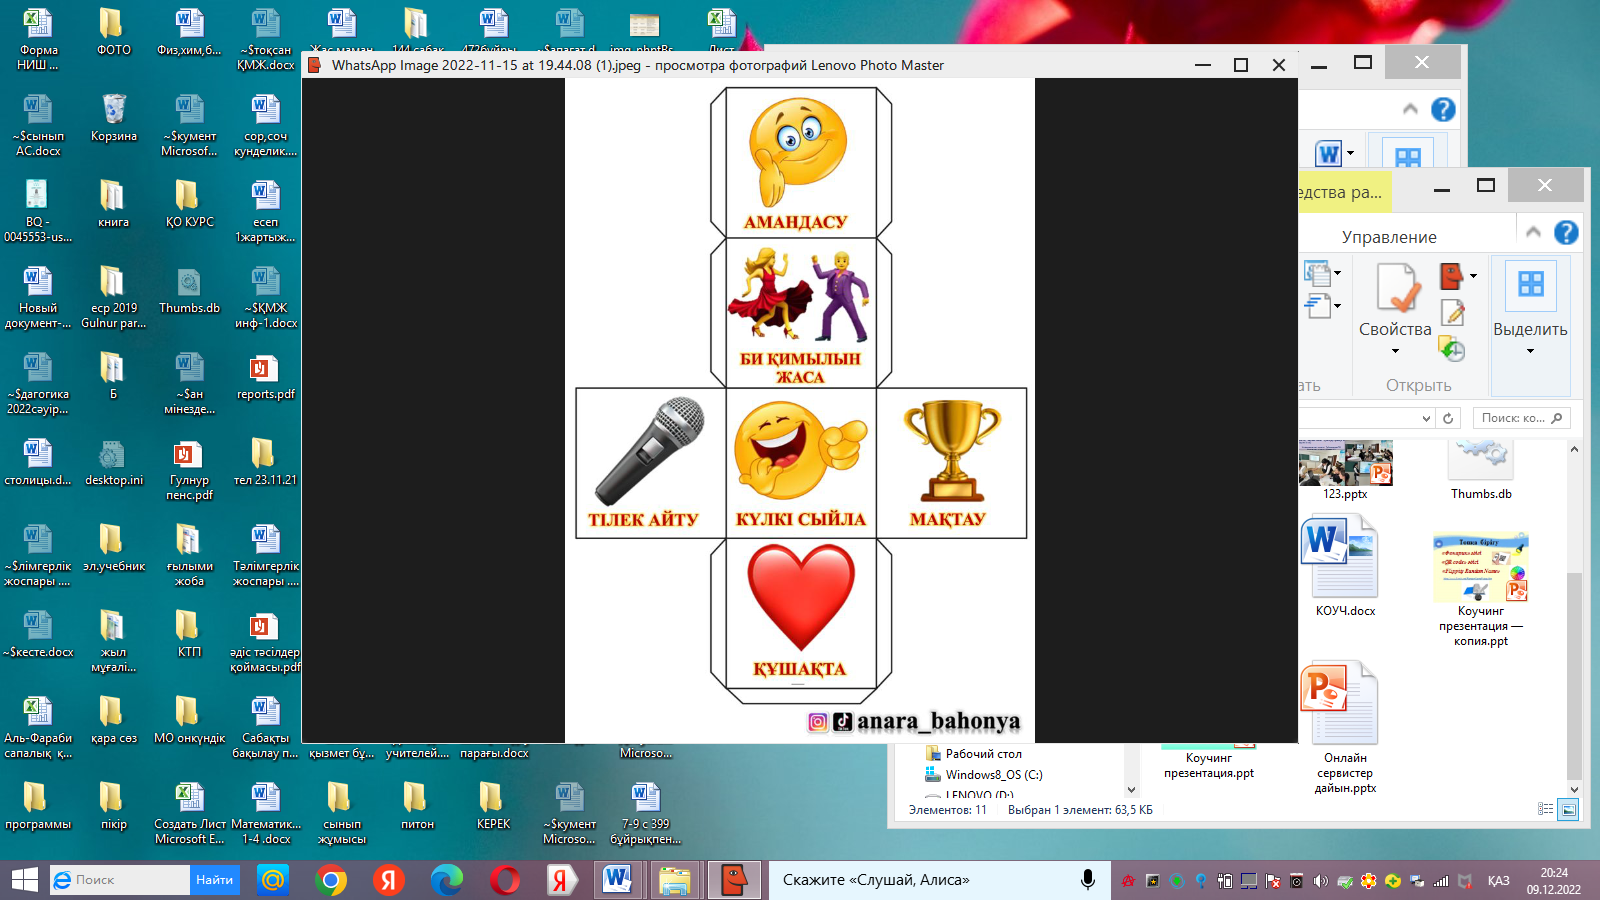
Task: Click the volume speaker tray icon
Action: 1320,881
